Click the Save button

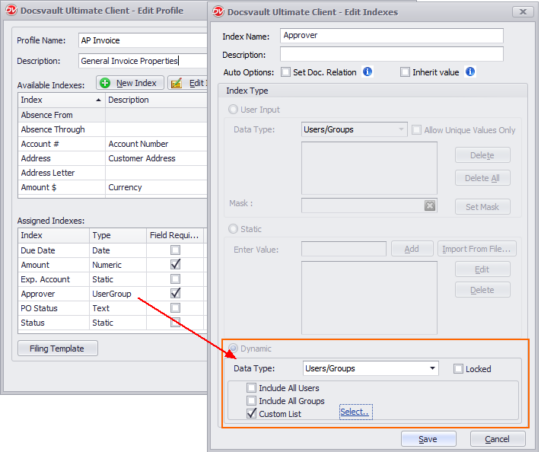pos(429,439)
